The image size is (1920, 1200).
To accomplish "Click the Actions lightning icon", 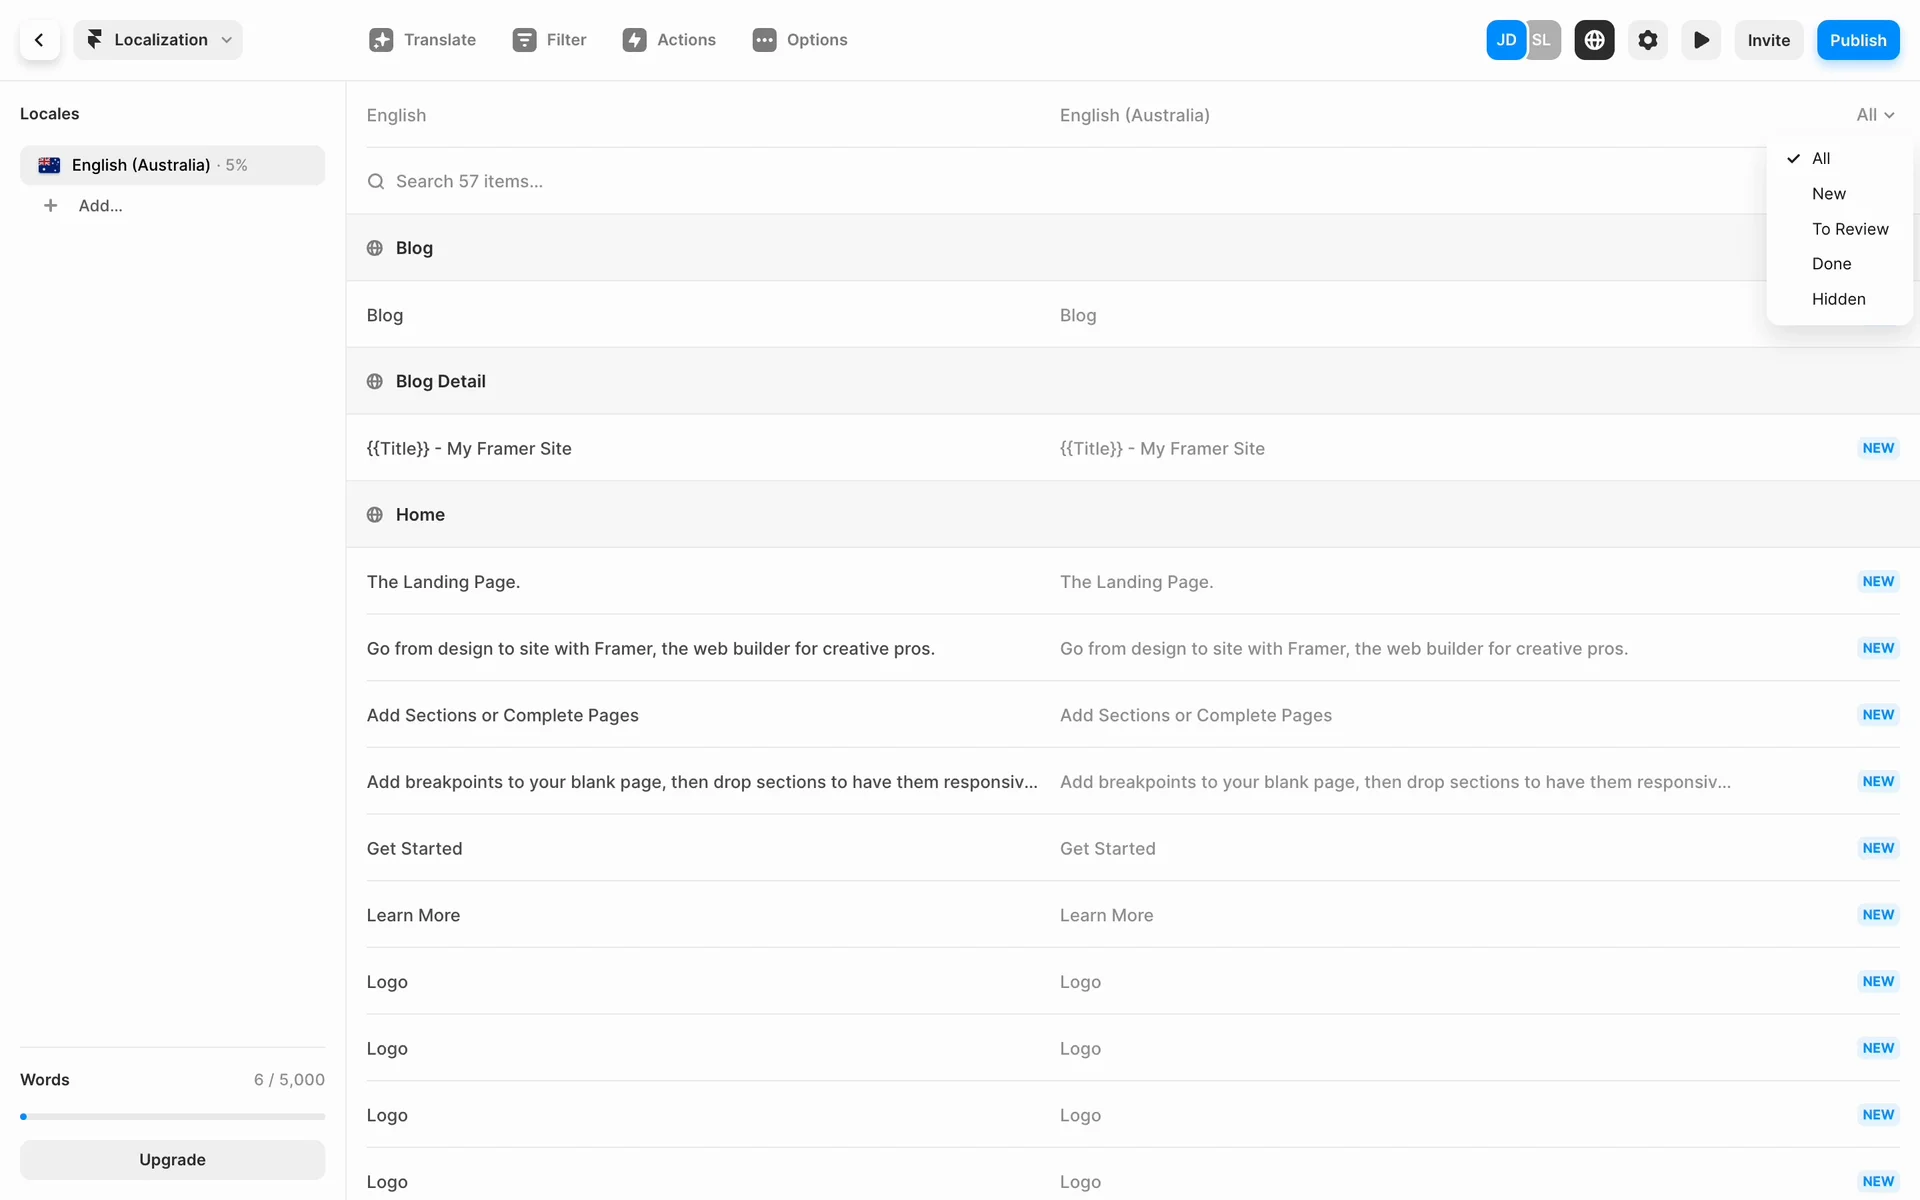I will click(634, 40).
